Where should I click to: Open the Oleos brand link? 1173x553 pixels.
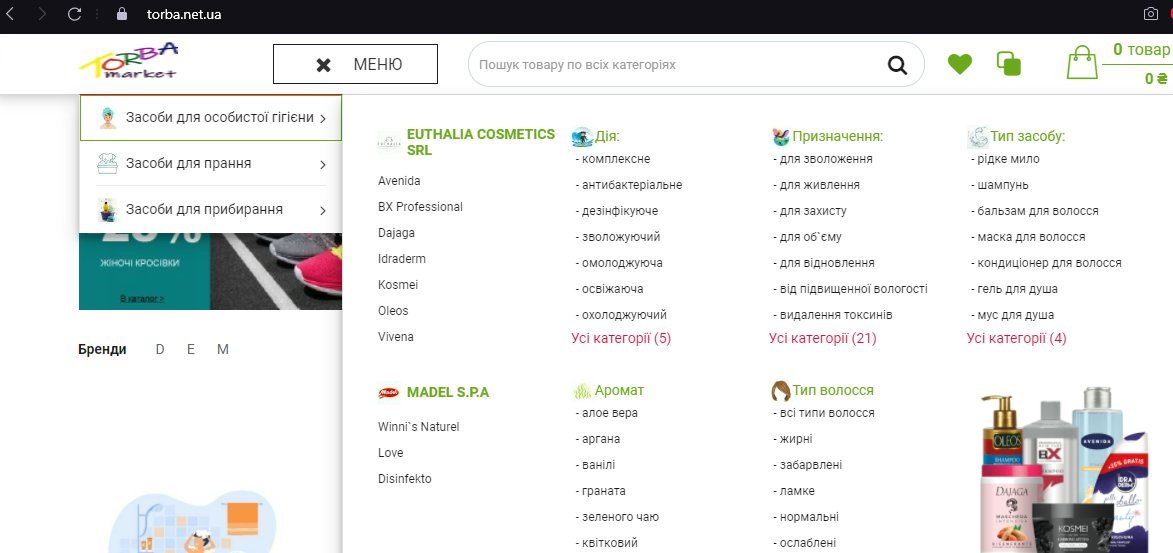click(393, 311)
